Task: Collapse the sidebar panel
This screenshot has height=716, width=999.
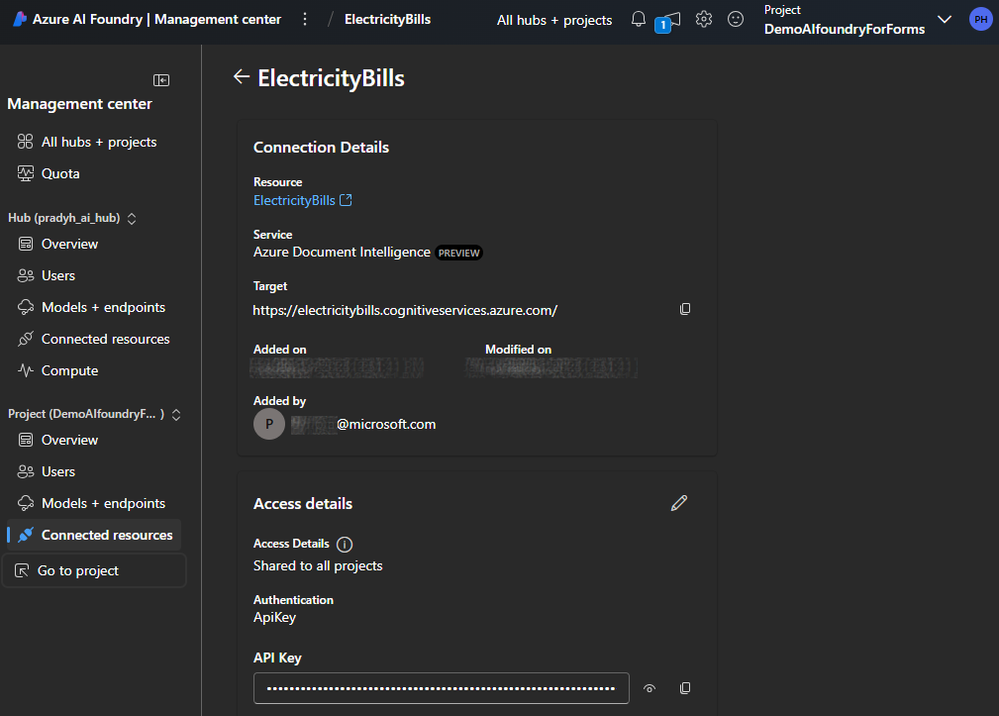Action: (x=161, y=80)
